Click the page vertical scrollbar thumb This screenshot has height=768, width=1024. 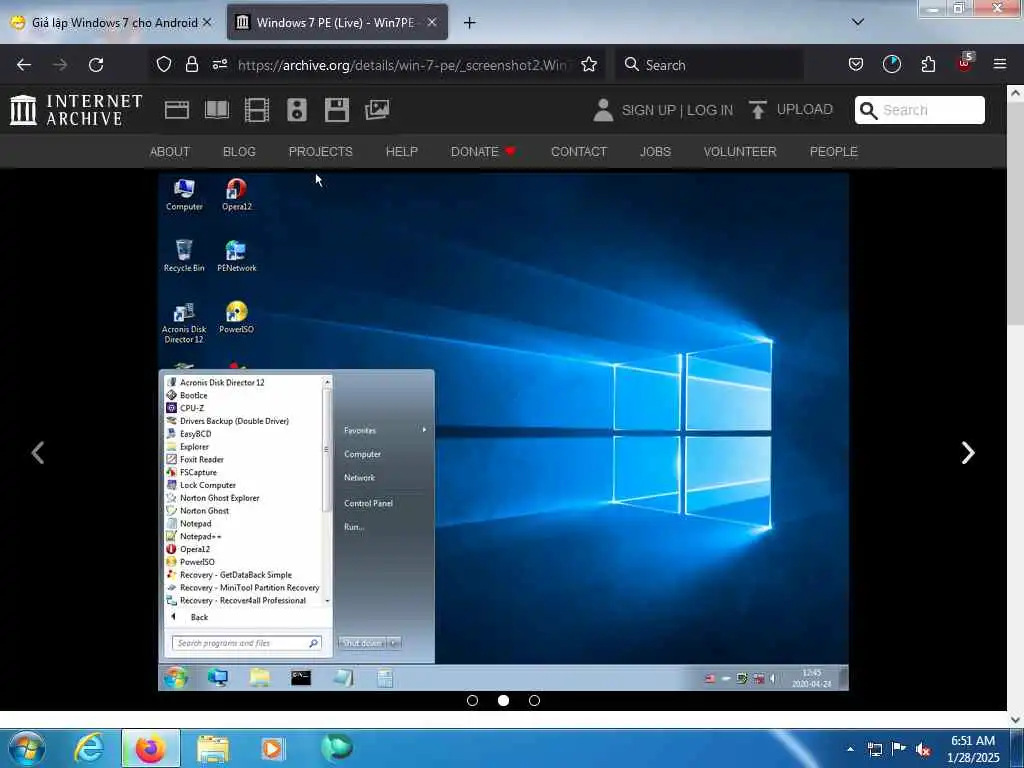pos(1015,212)
